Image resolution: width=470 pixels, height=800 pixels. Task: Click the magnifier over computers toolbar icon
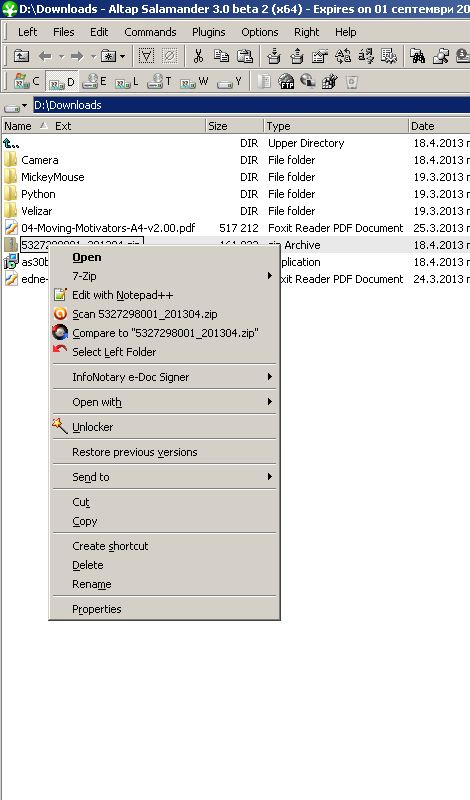click(x=440, y=56)
